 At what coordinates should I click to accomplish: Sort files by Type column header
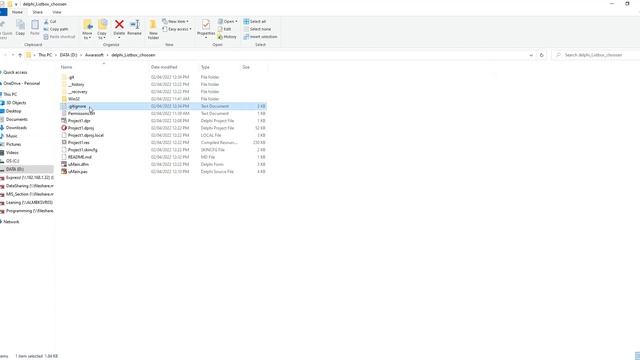(x=205, y=67)
